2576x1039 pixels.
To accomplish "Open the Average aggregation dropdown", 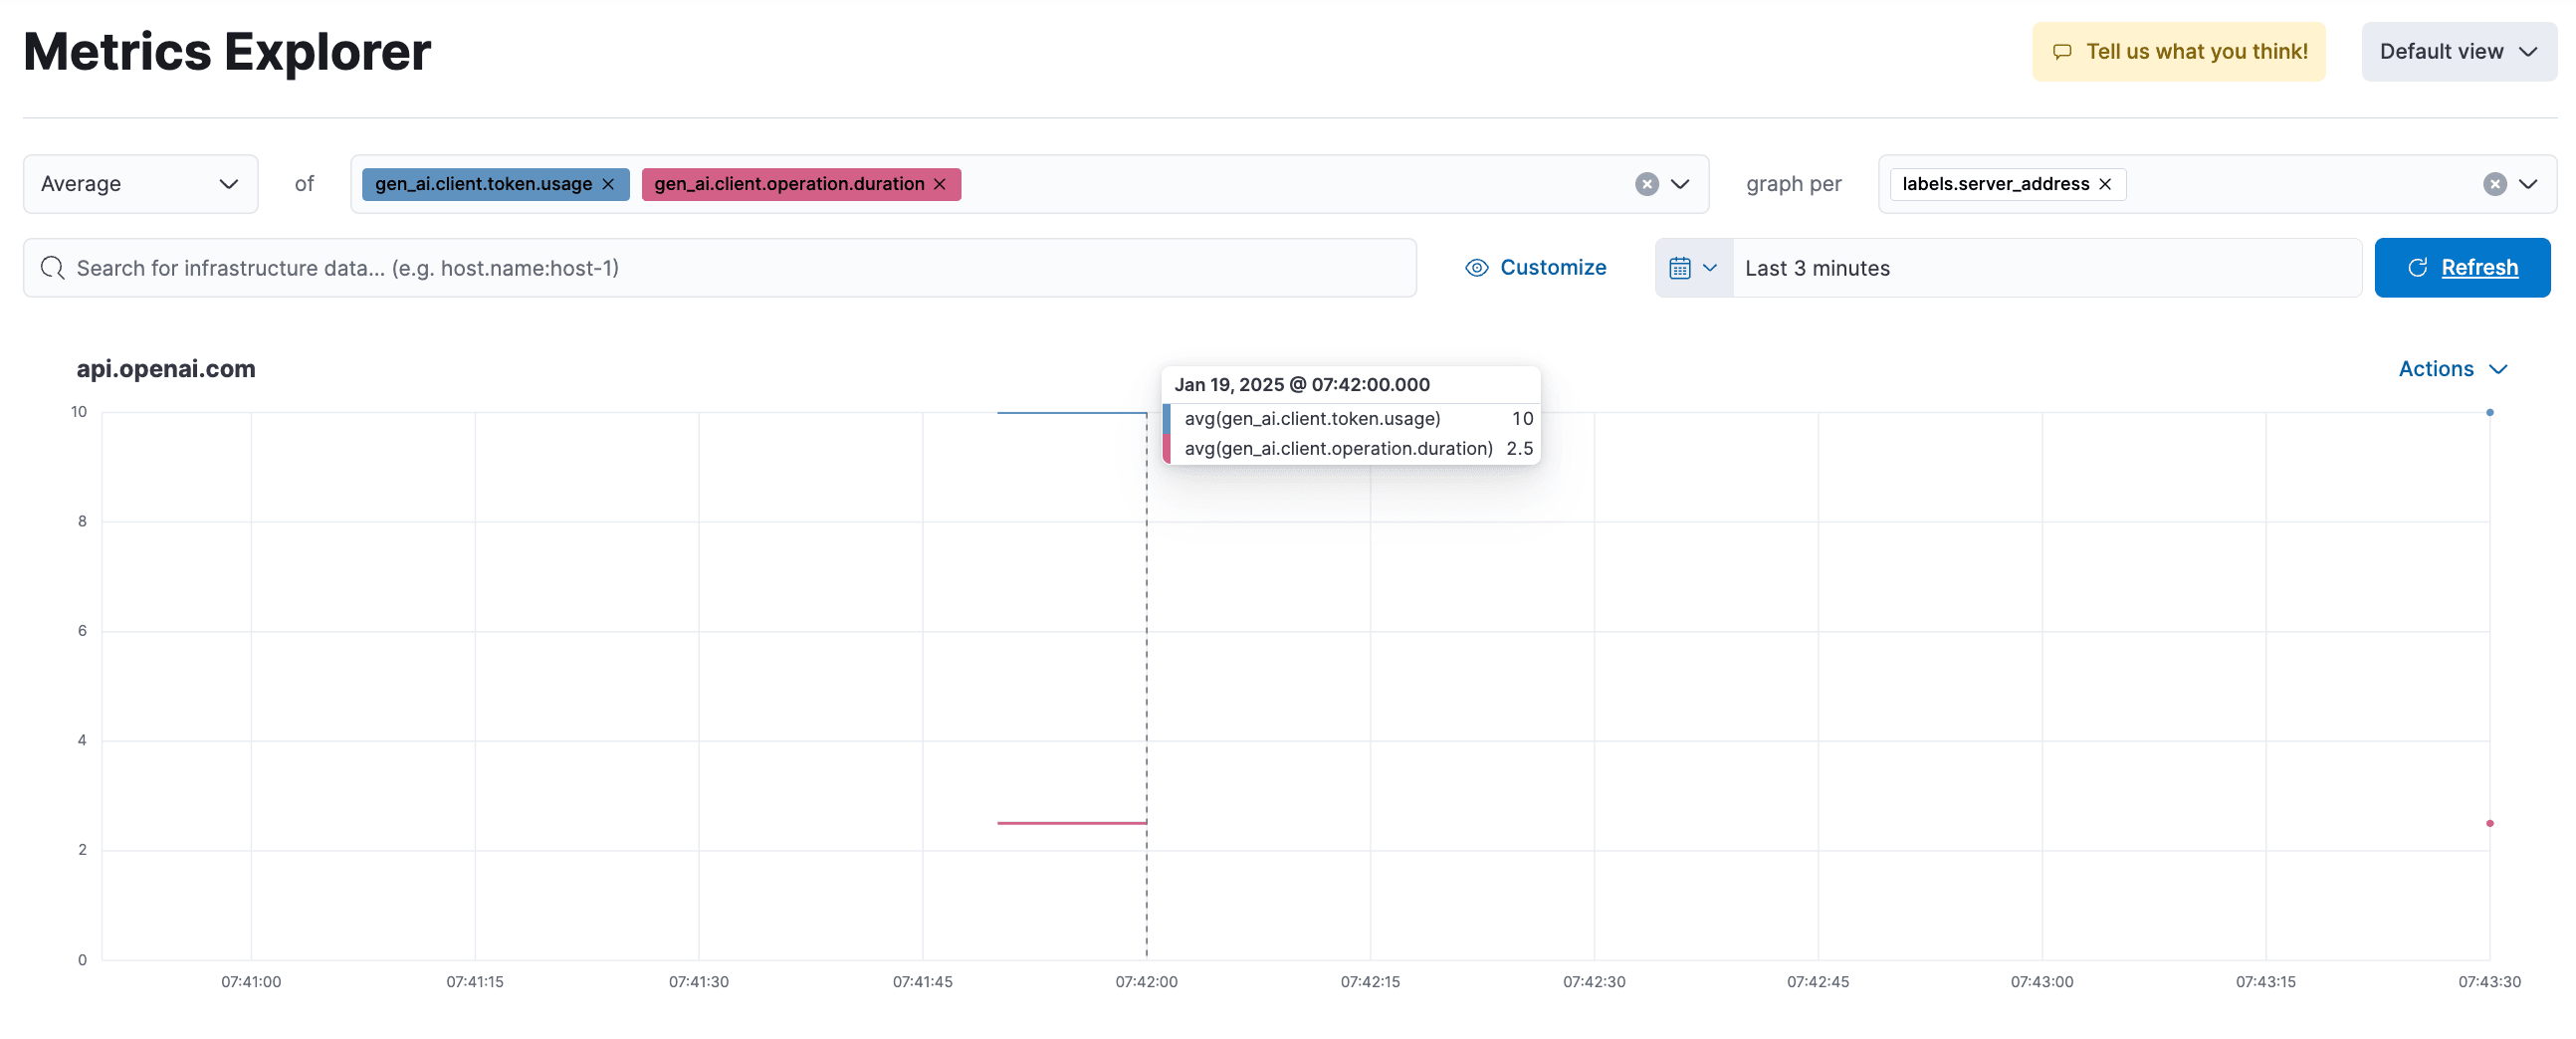I will click(x=140, y=184).
